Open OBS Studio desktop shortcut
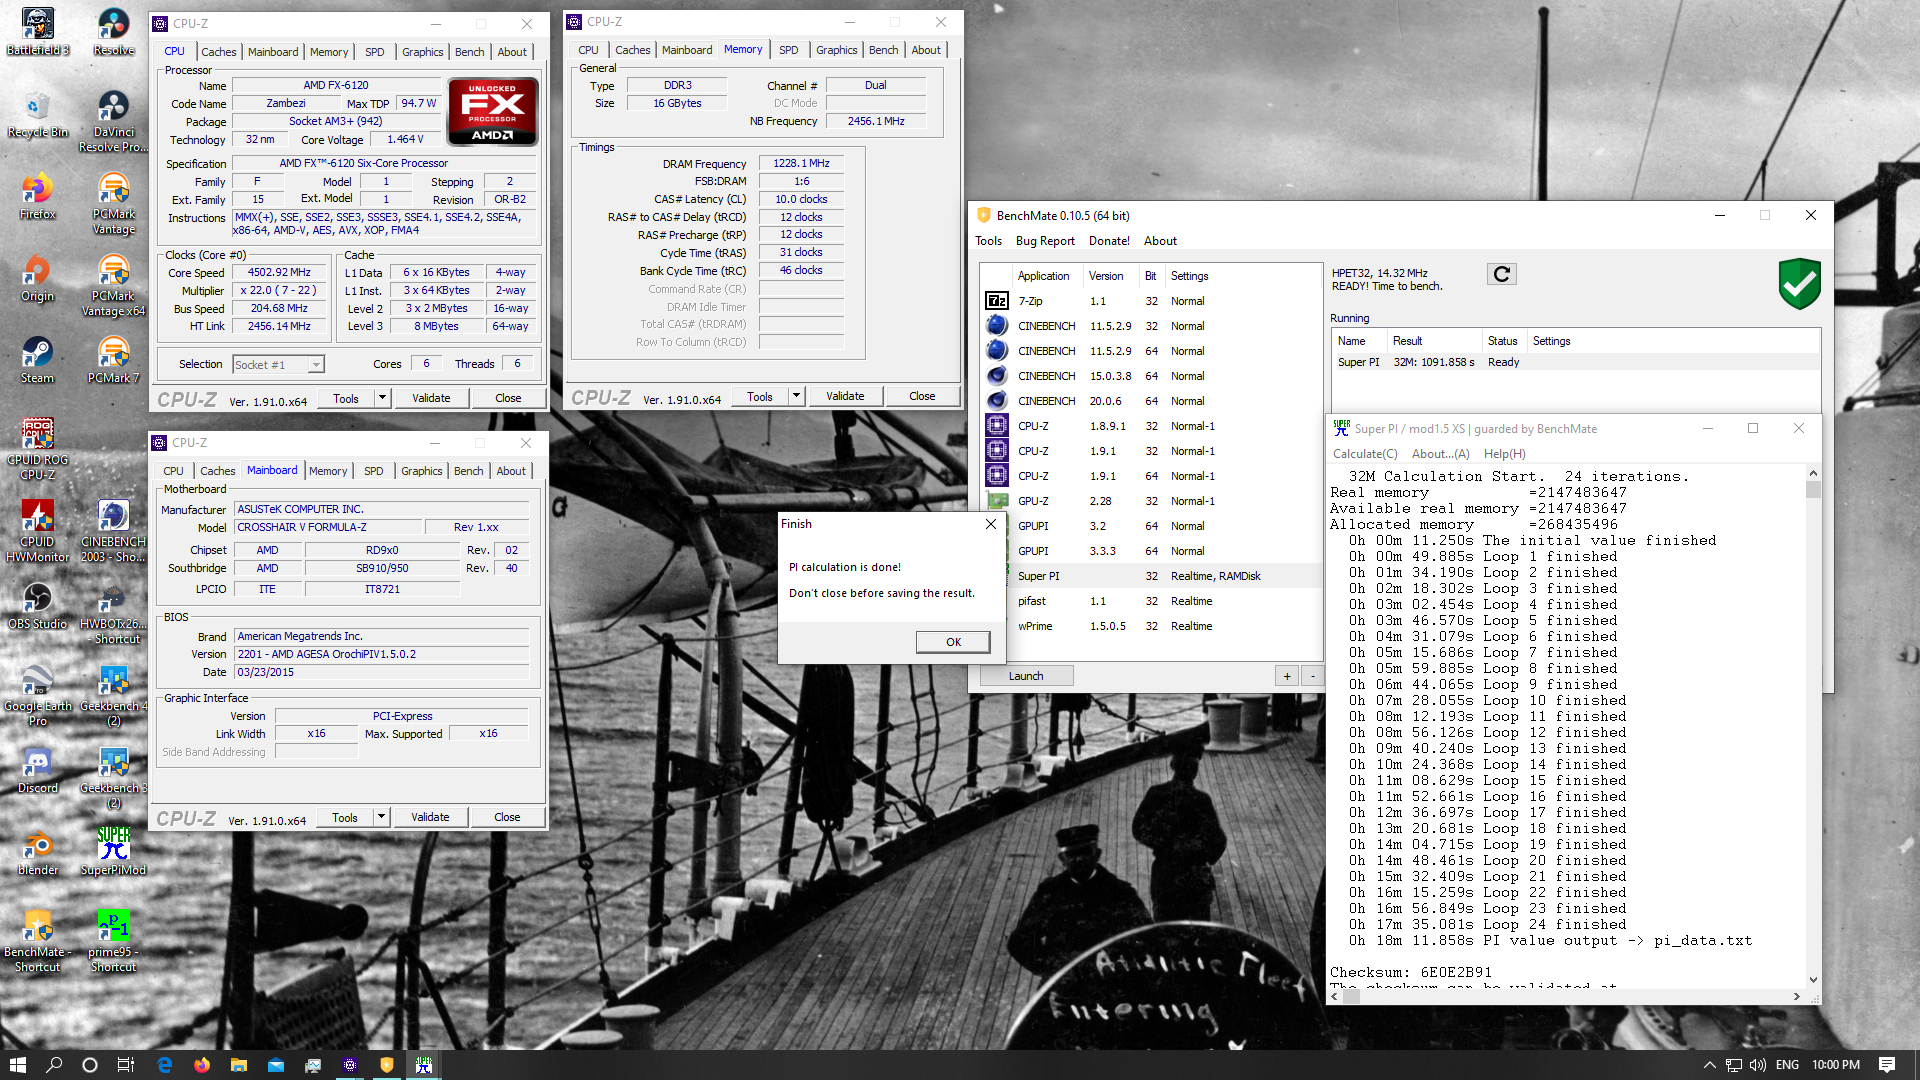 [38, 605]
